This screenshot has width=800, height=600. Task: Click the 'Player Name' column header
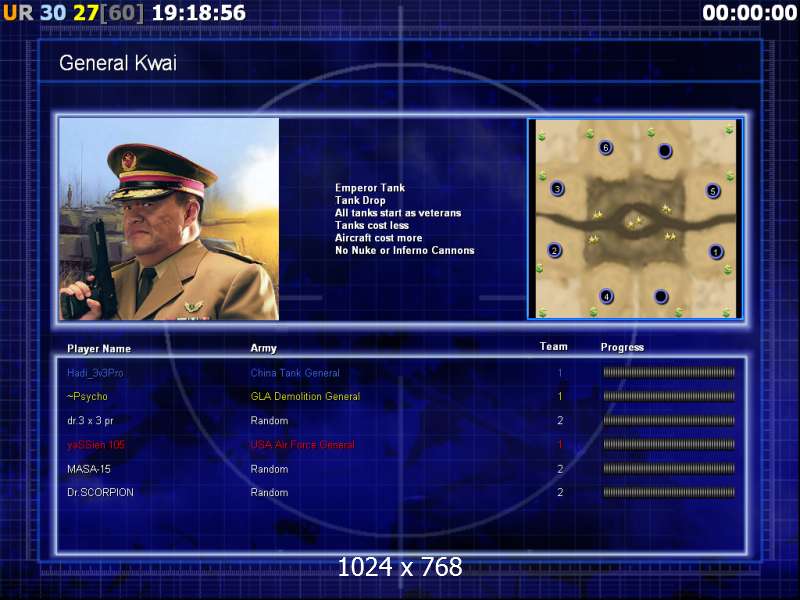99,348
